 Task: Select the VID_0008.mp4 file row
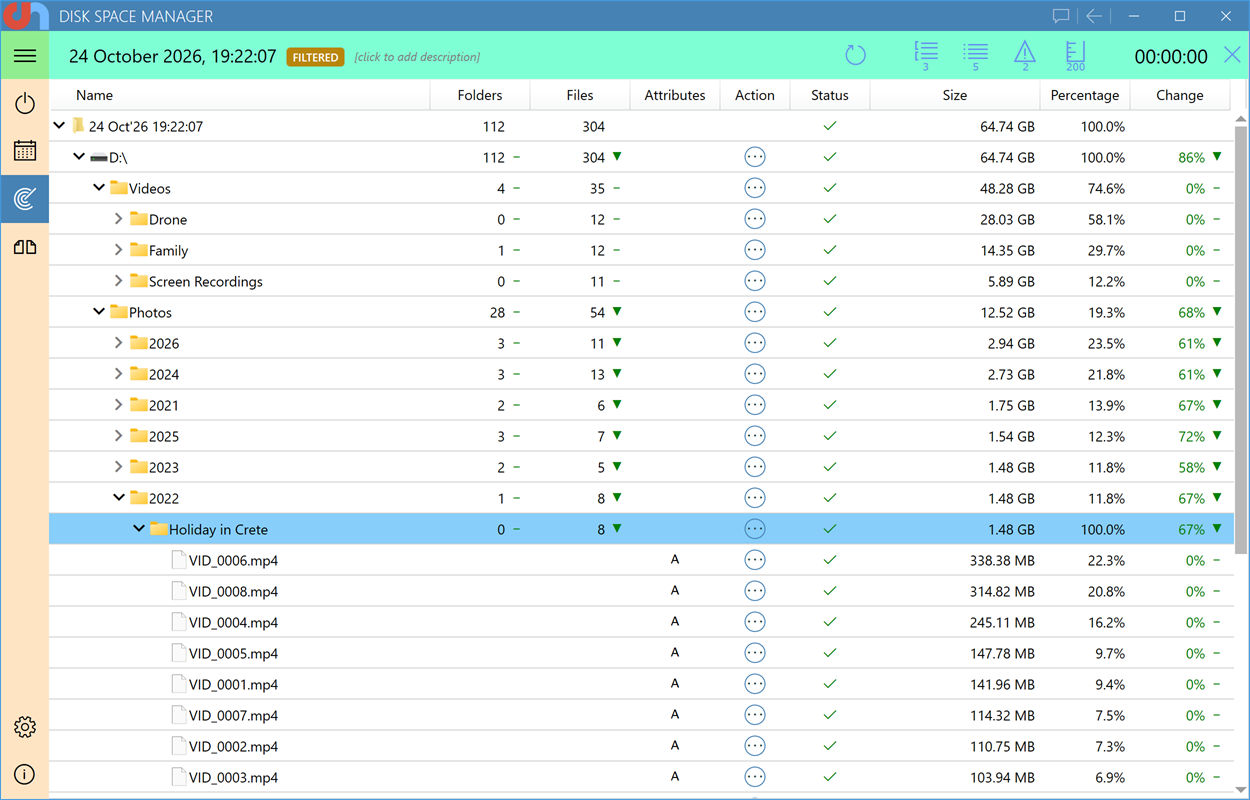click(641, 591)
